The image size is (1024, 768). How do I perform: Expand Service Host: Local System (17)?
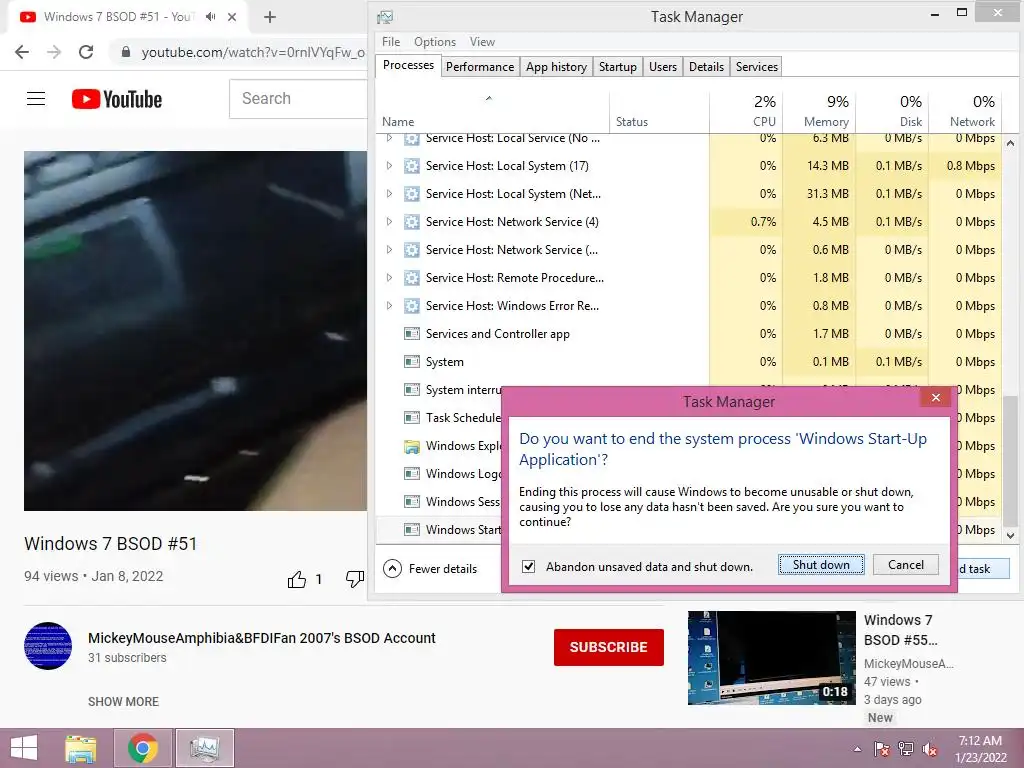[389, 166]
